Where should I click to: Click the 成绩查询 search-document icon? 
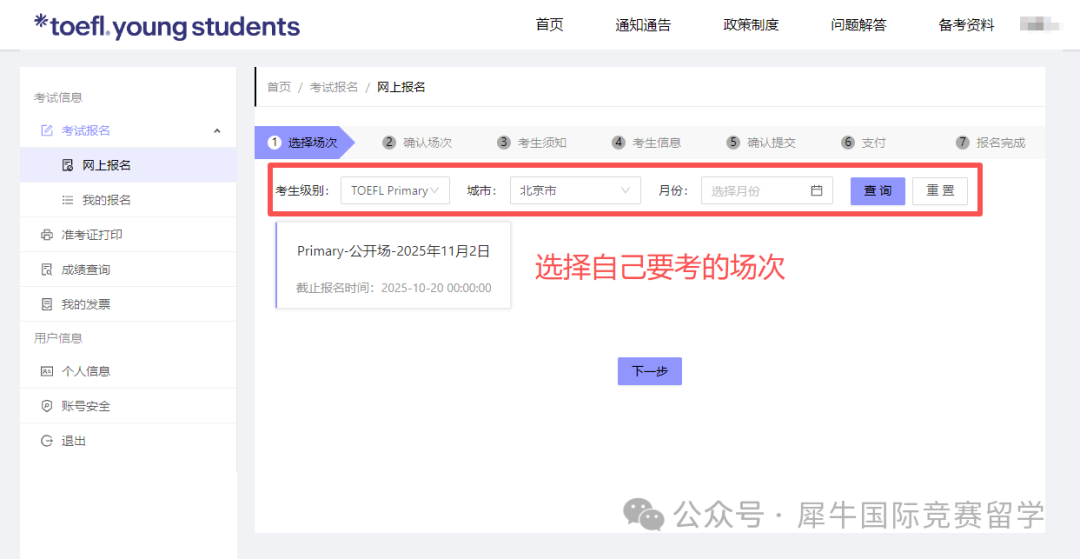click(x=46, y=269)
